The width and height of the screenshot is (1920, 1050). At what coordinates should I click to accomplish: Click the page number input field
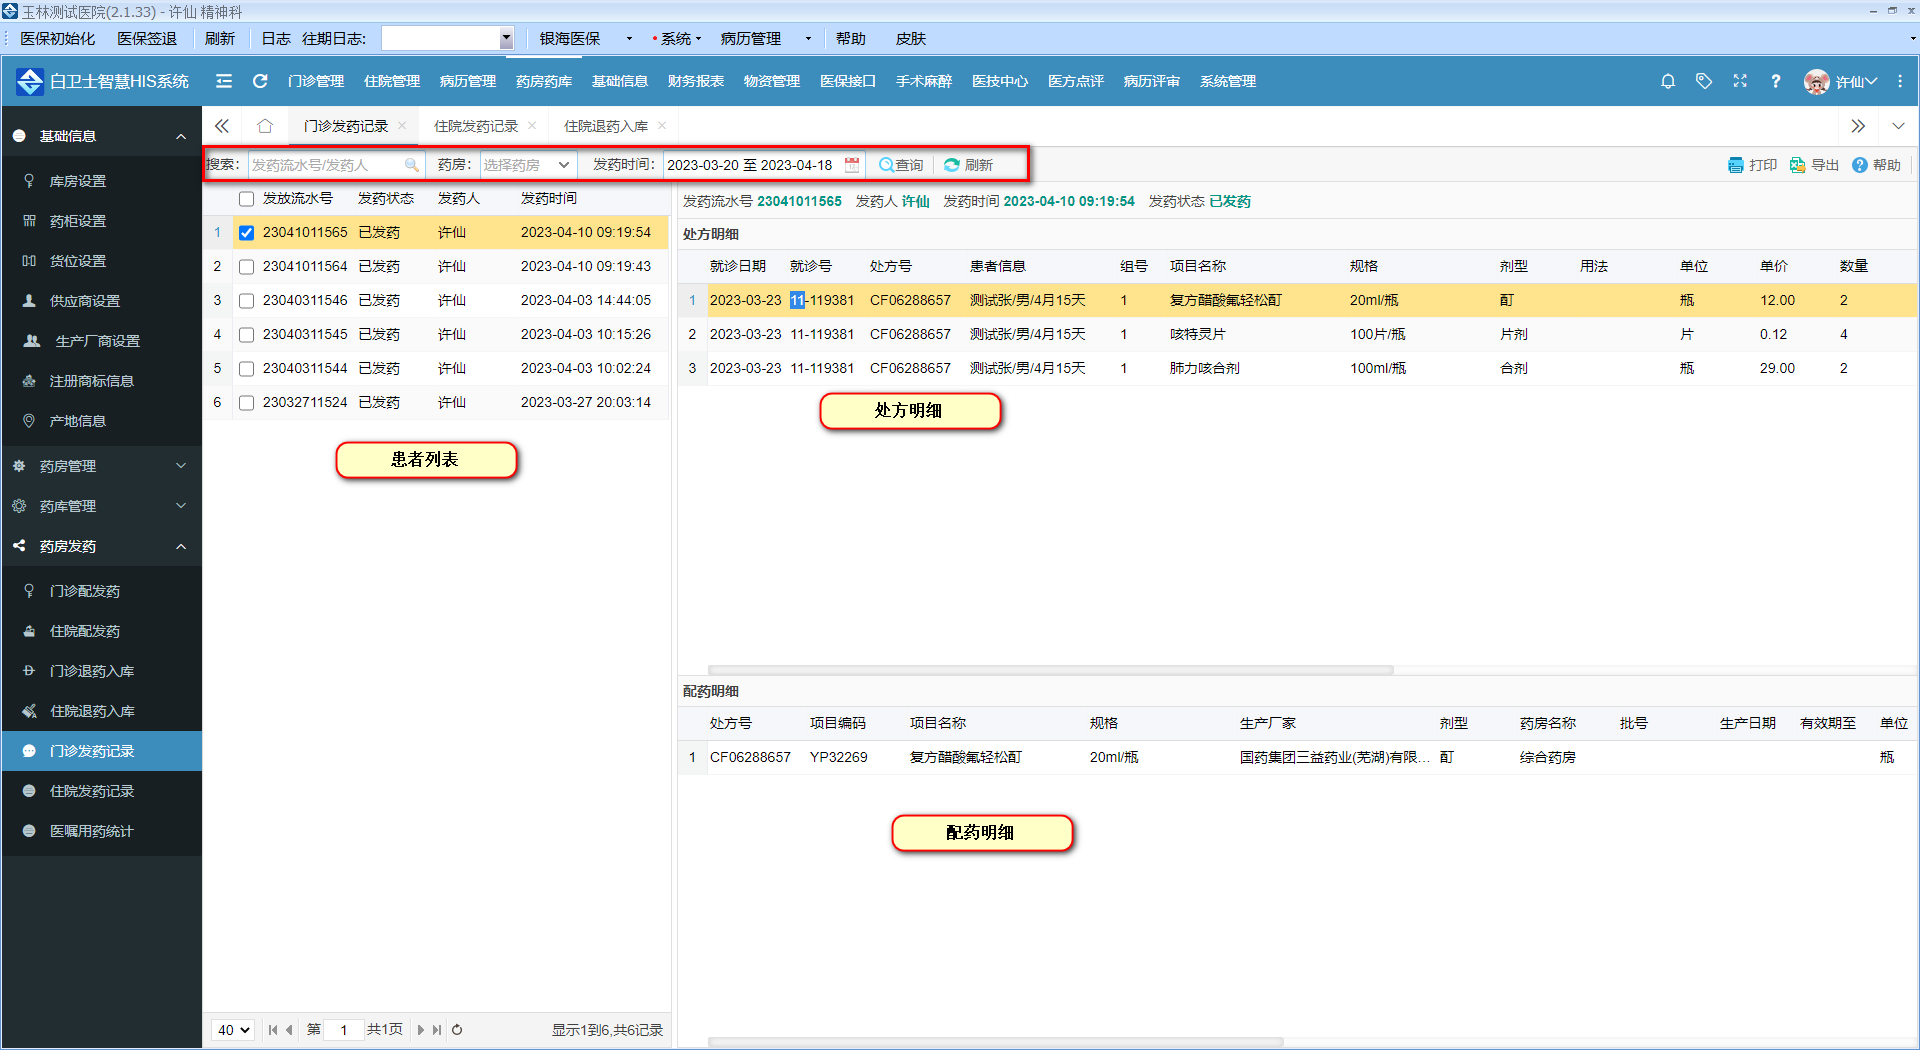[x=344, y=1030]
